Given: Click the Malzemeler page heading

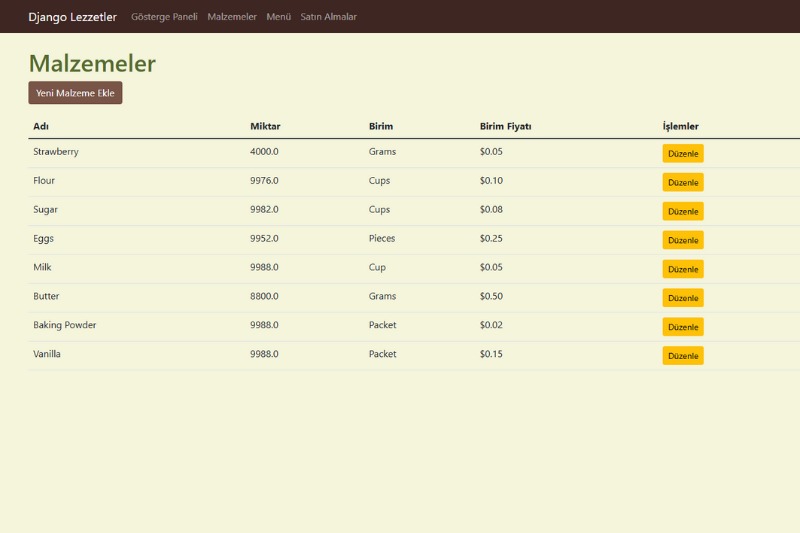Looking at the screenshot, I should pyautogui.click(x=92, y=63).
